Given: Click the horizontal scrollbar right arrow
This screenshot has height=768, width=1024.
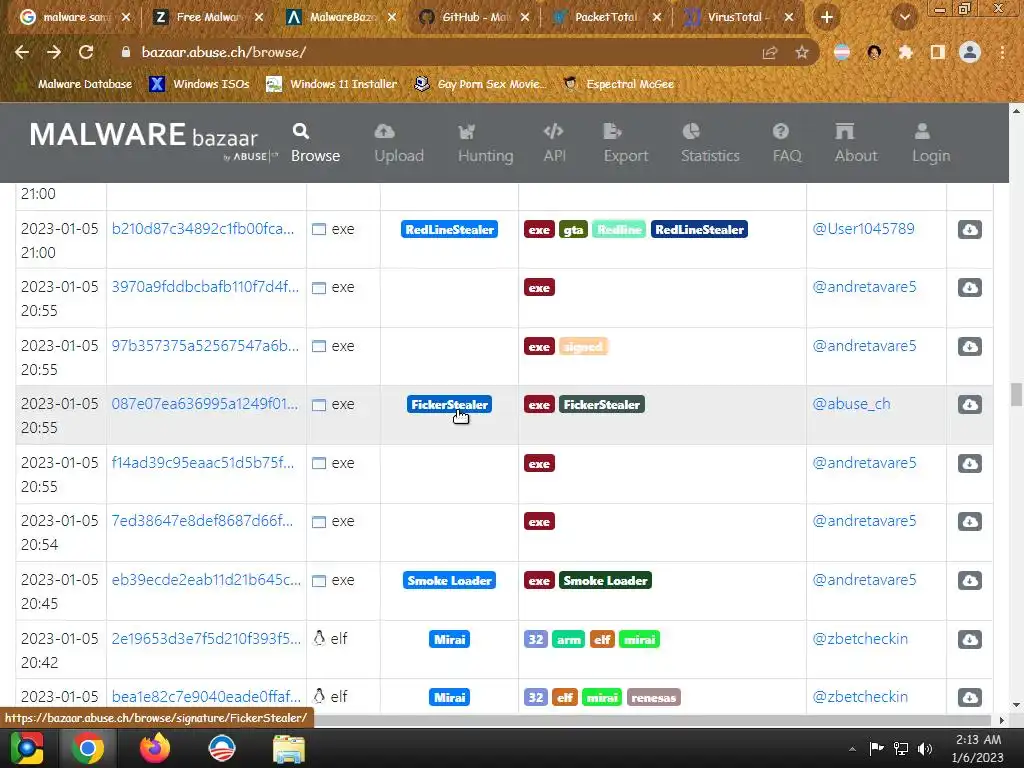Looking at the screenshot, I should (1002, 720).
